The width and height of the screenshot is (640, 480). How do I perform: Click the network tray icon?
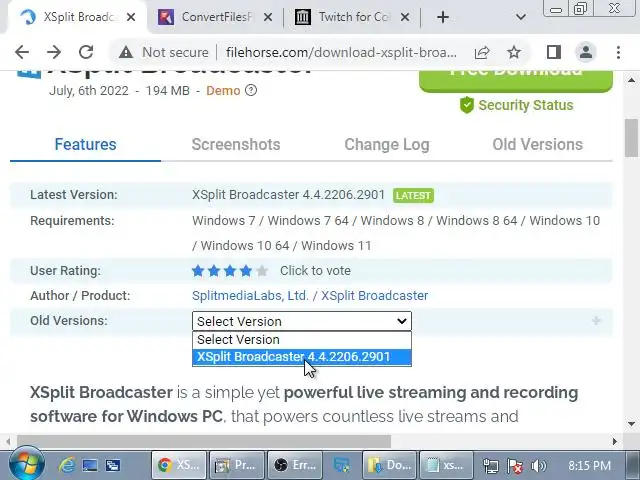coord(490,465)
